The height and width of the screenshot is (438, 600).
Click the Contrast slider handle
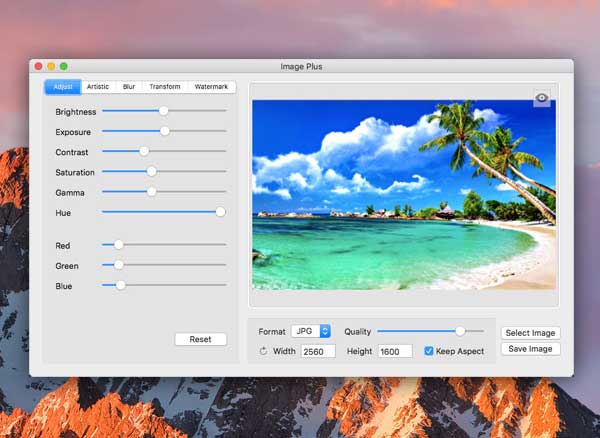[x=144, y=151]
